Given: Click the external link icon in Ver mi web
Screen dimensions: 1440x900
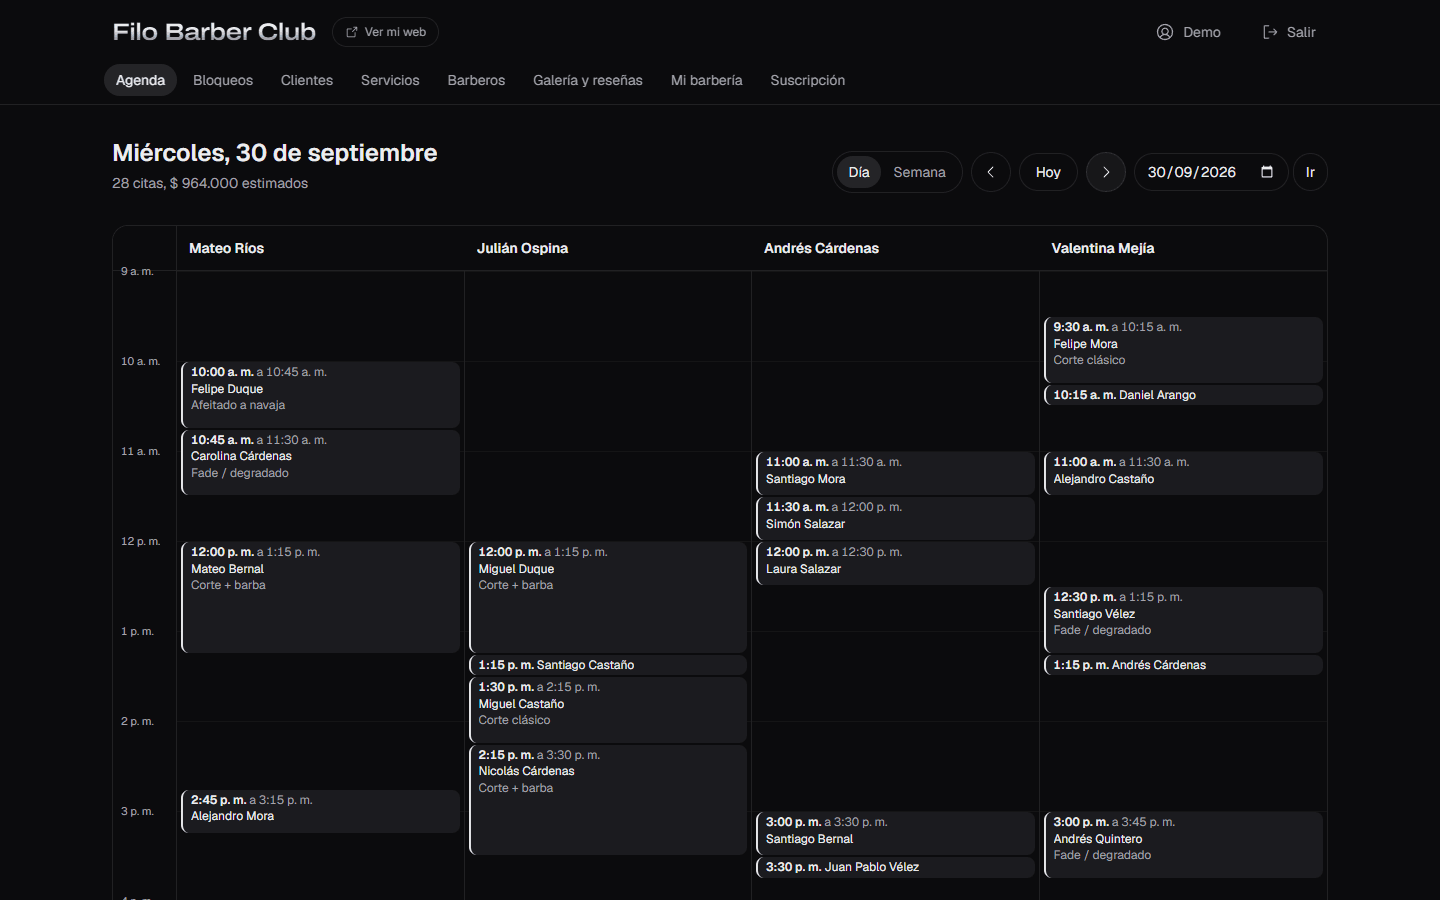Looking at the screenshot, I should coord(352,32).
